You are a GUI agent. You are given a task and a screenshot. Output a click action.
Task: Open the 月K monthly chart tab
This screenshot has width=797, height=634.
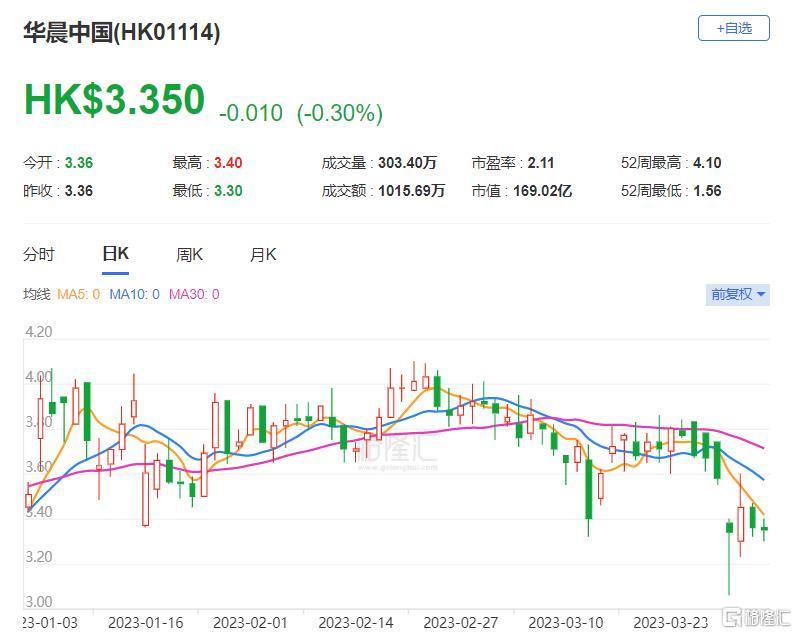tap(263, 254)
